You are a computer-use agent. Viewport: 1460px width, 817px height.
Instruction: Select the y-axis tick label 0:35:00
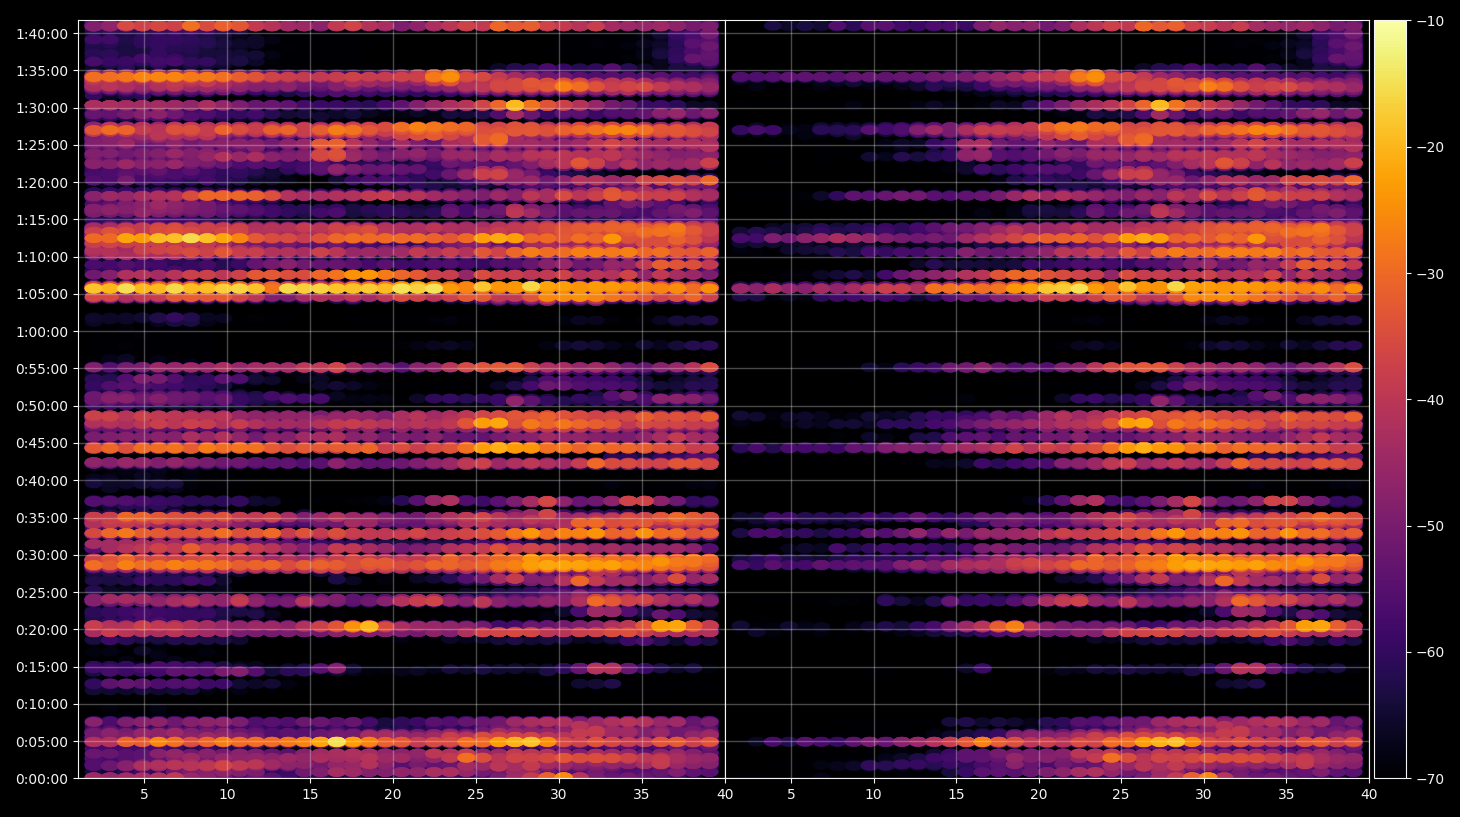pos(42,518)
